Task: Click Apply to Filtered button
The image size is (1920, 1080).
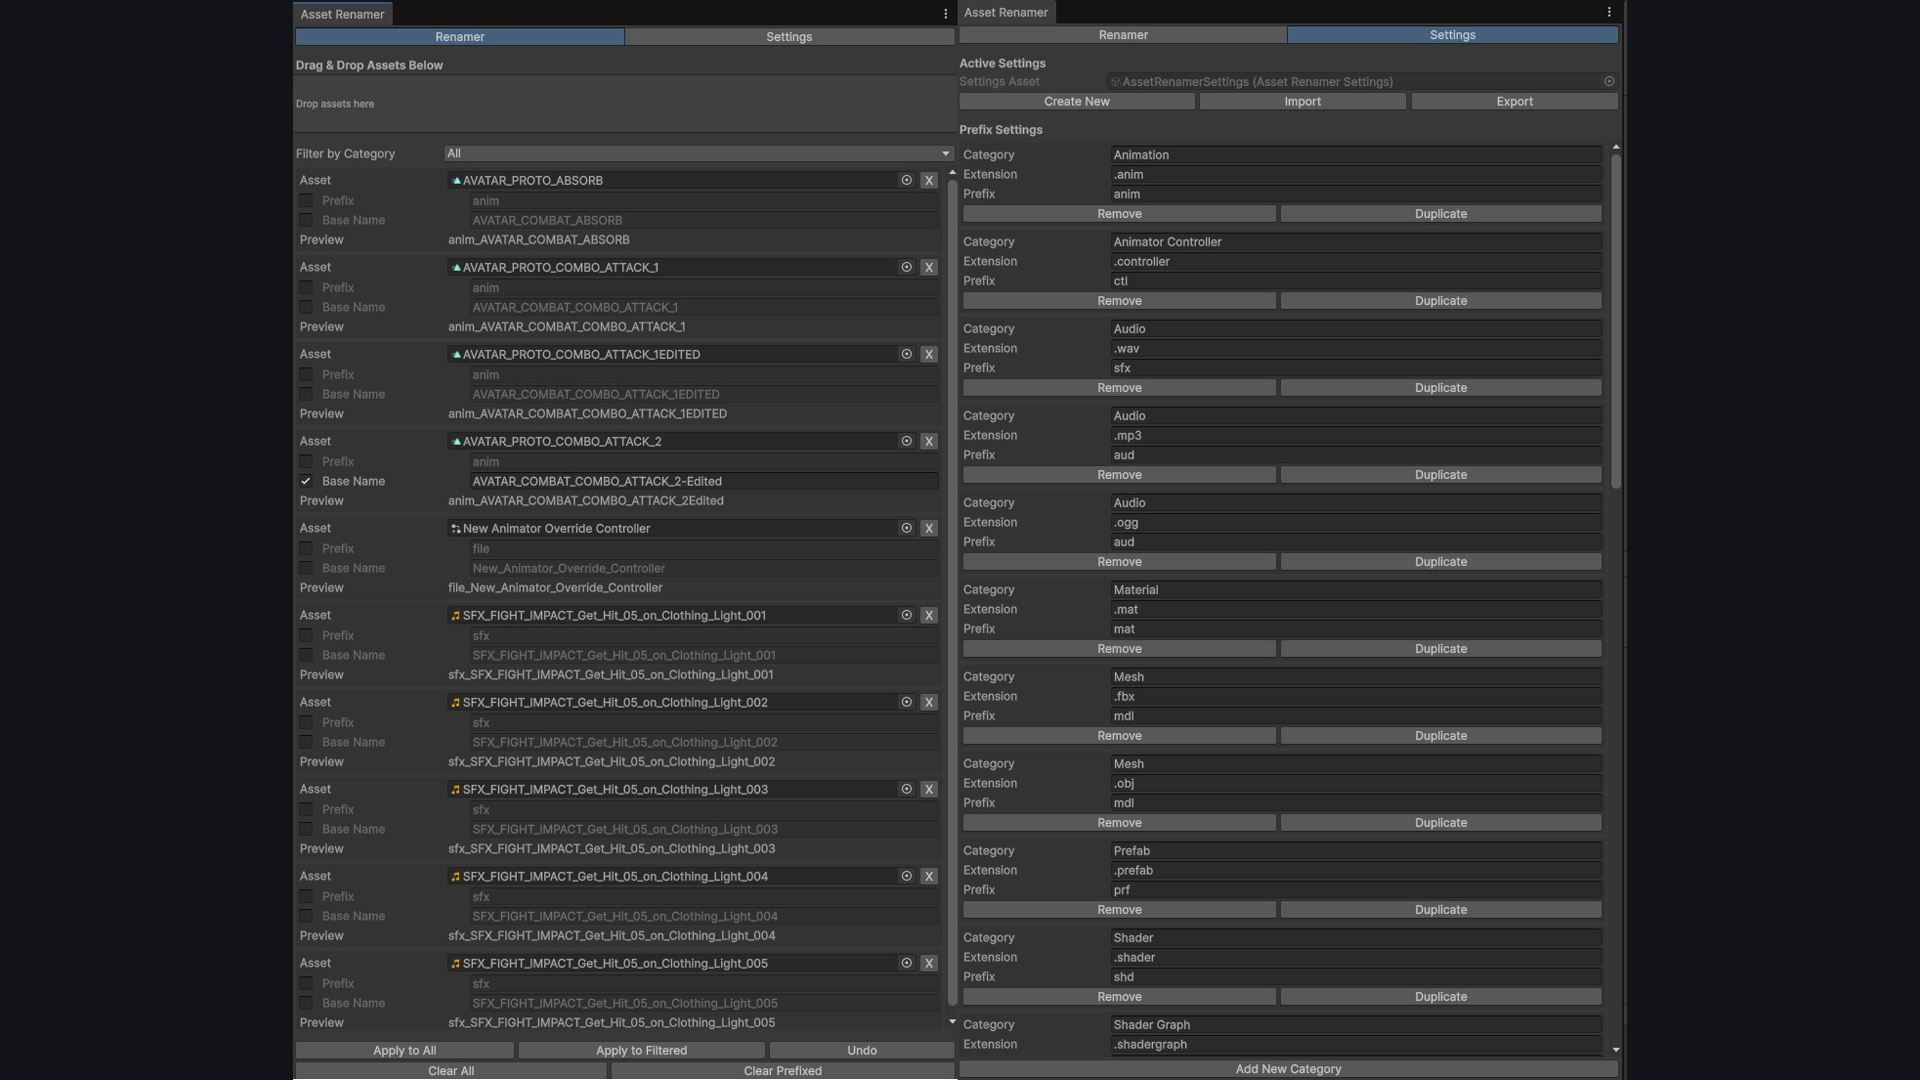Action: (x=642, y=1051)
